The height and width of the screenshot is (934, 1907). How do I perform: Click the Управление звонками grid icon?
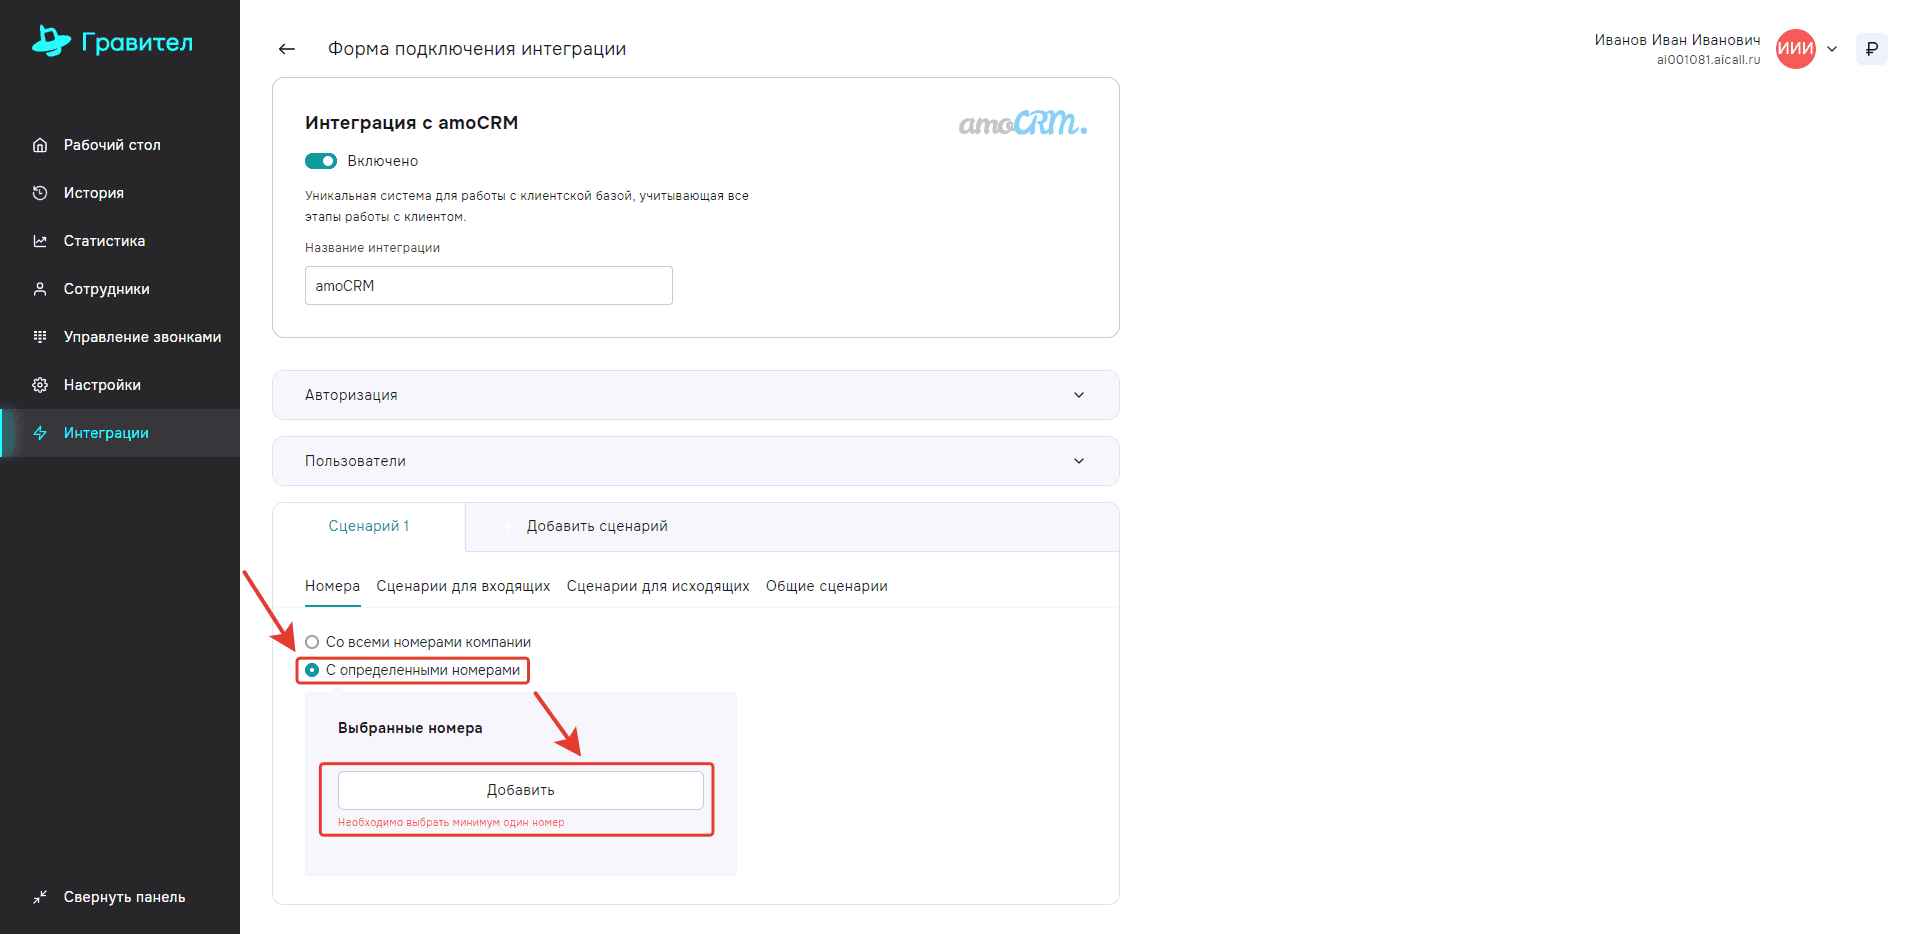(40, 337)
